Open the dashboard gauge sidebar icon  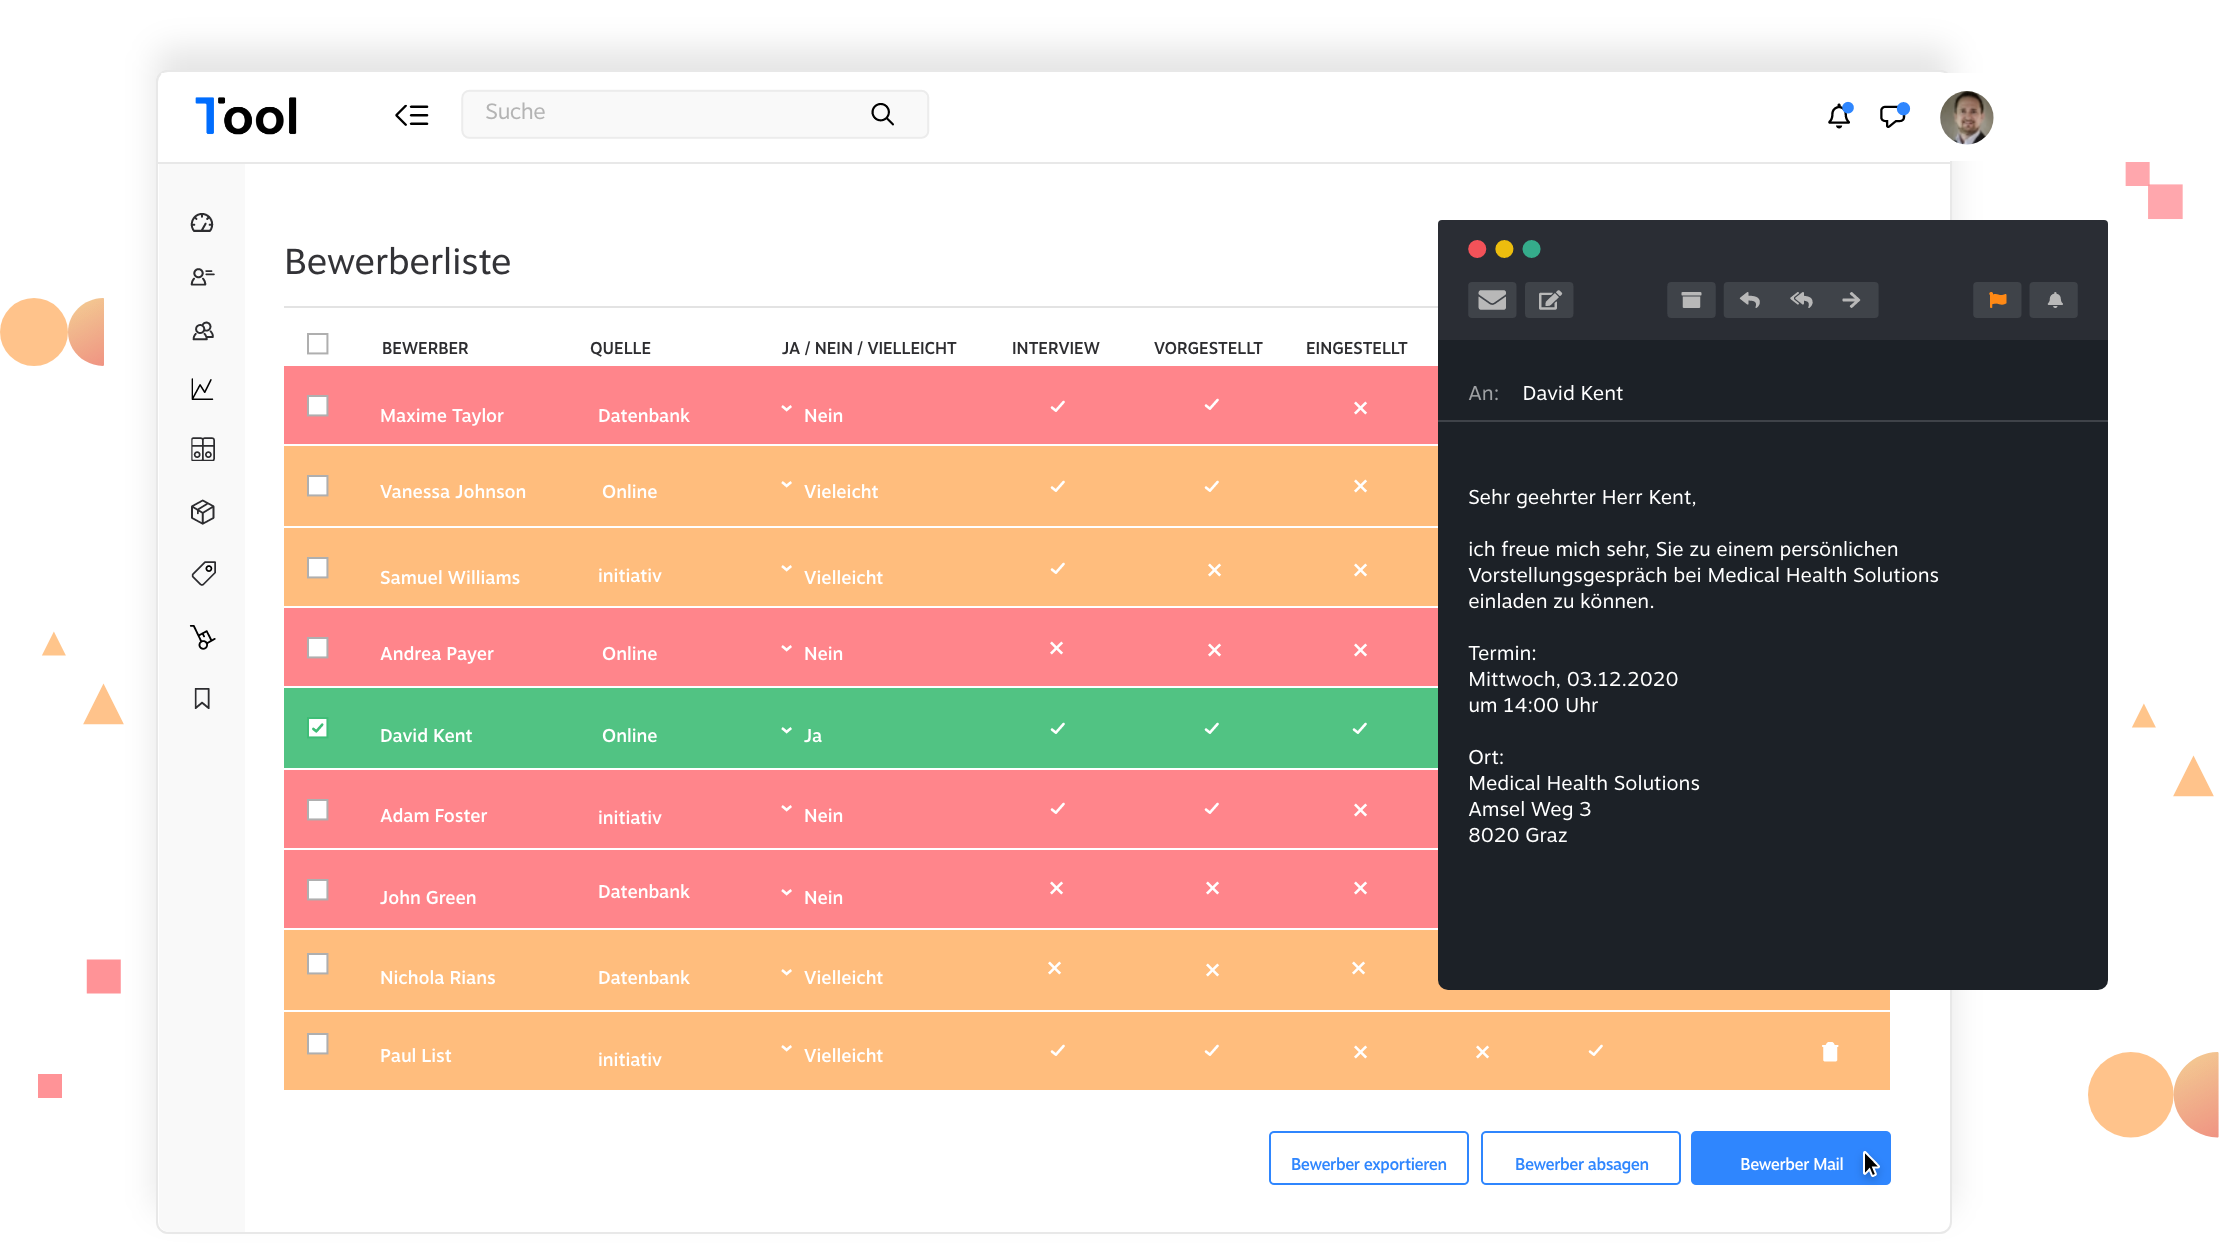[x=202, y=223]
